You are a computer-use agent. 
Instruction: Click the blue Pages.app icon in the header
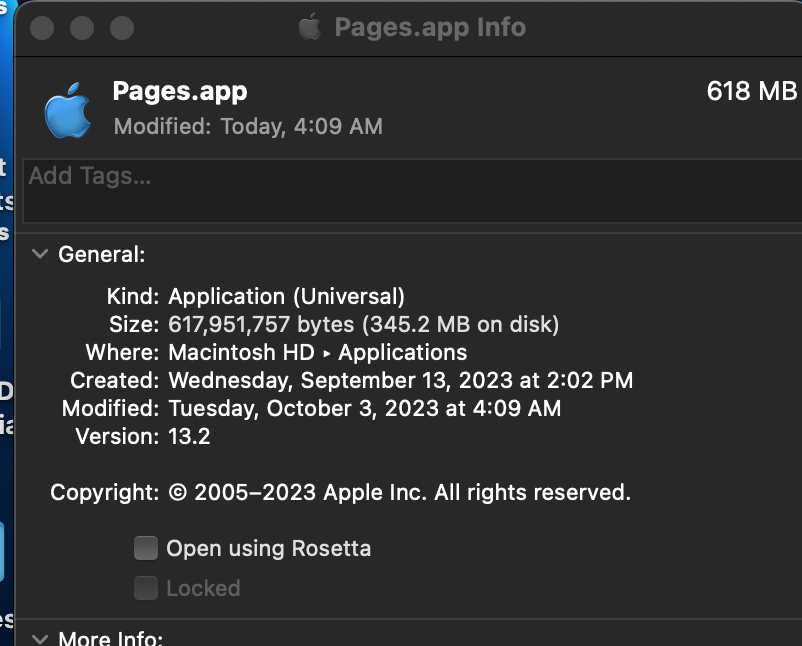(68, 109)
